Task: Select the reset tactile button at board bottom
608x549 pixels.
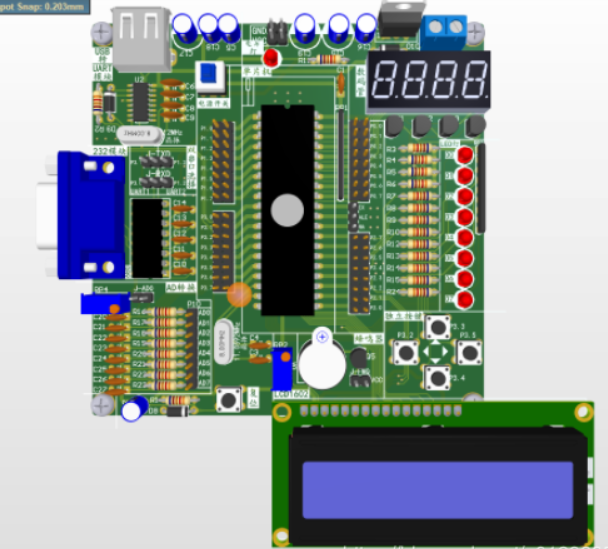Action: pos(228,400)
